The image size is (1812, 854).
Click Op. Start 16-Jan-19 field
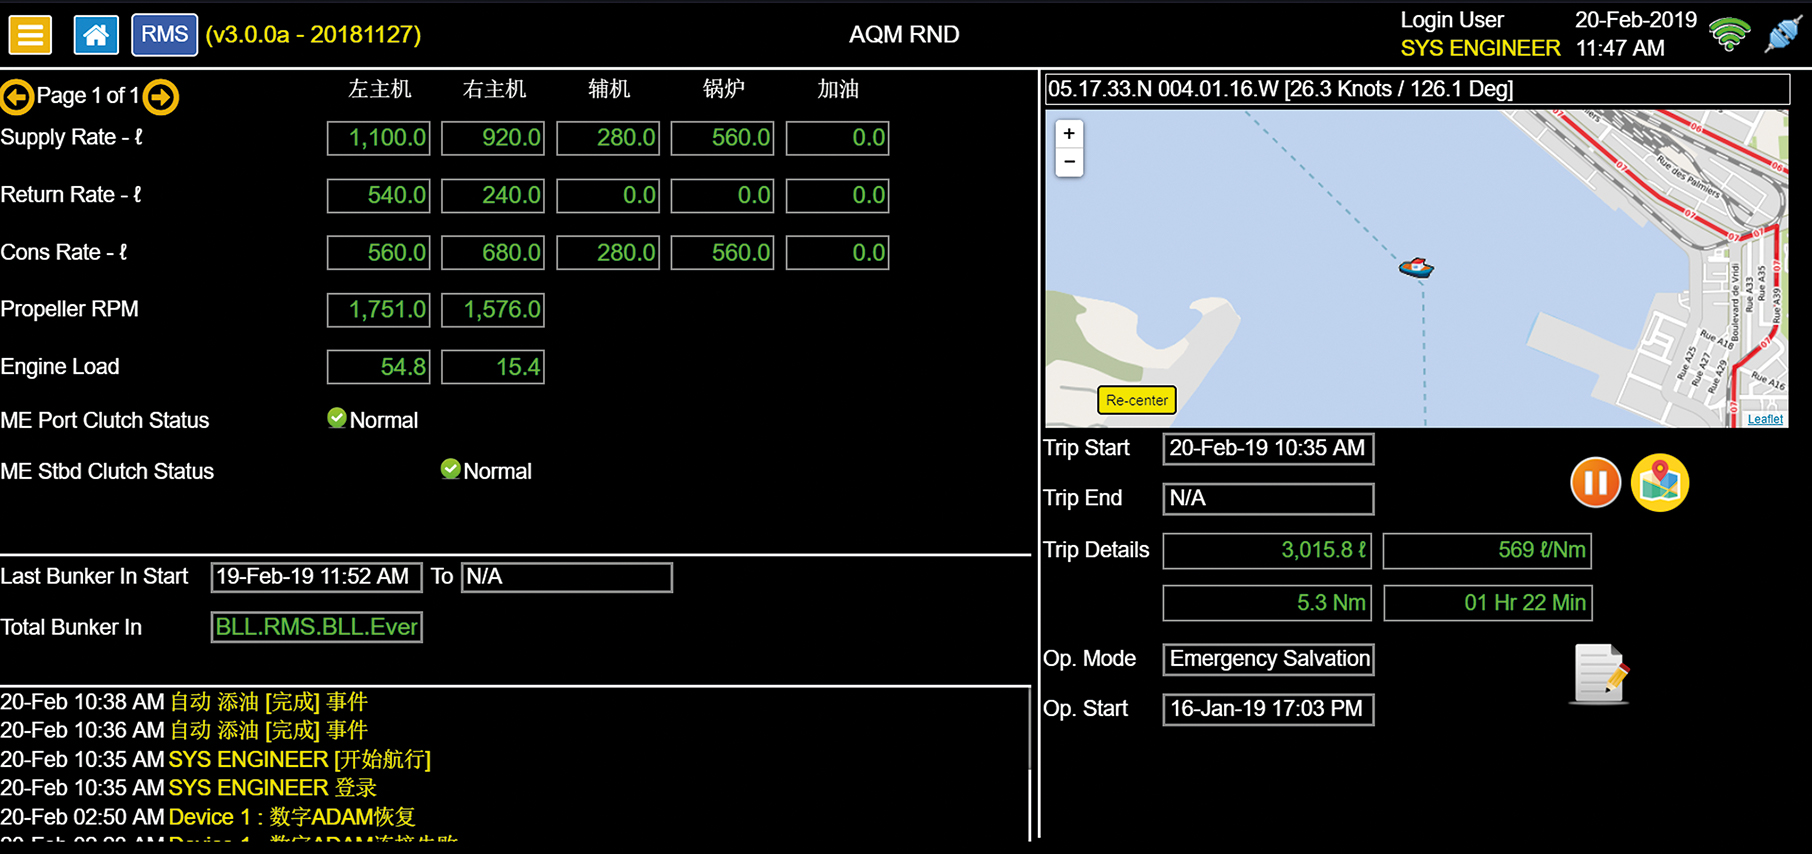(1268, 709)
